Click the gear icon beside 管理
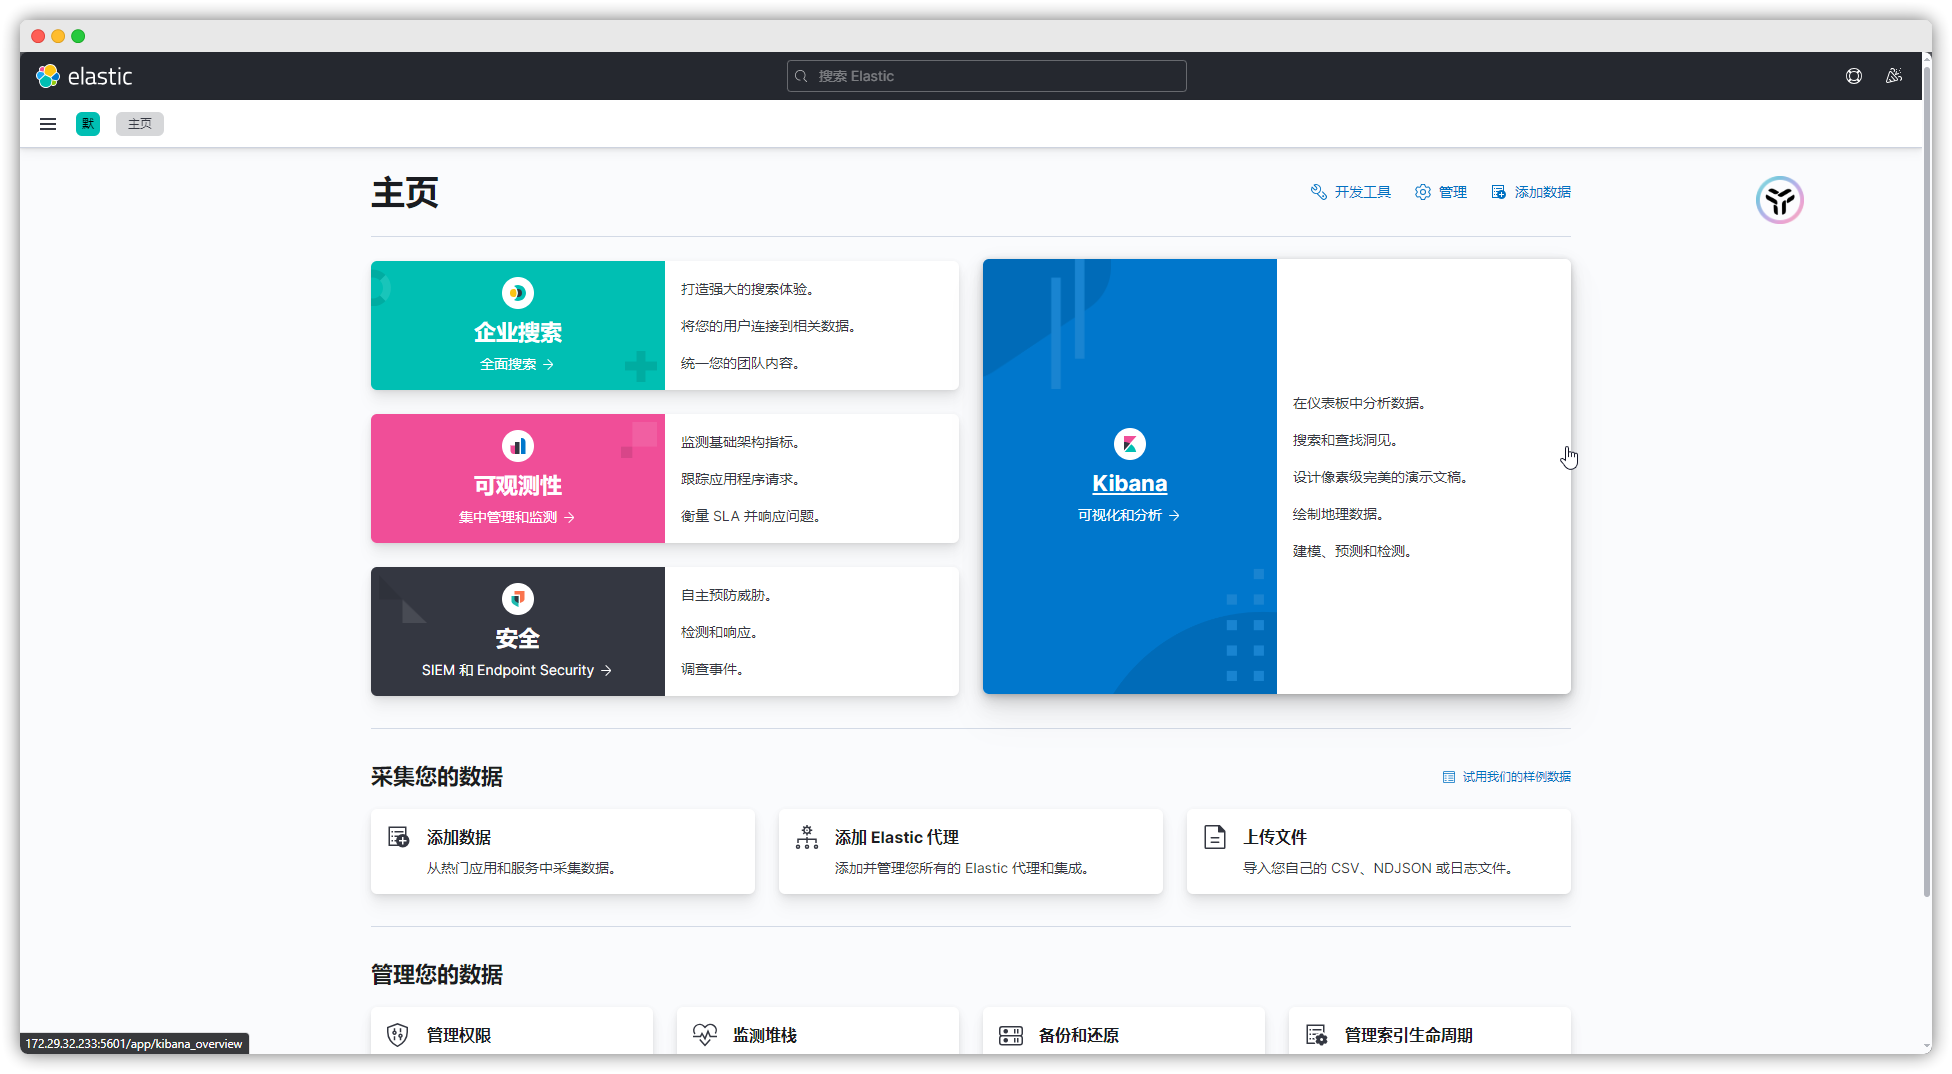The image size is (1952, 1074). pos(1422,192)
